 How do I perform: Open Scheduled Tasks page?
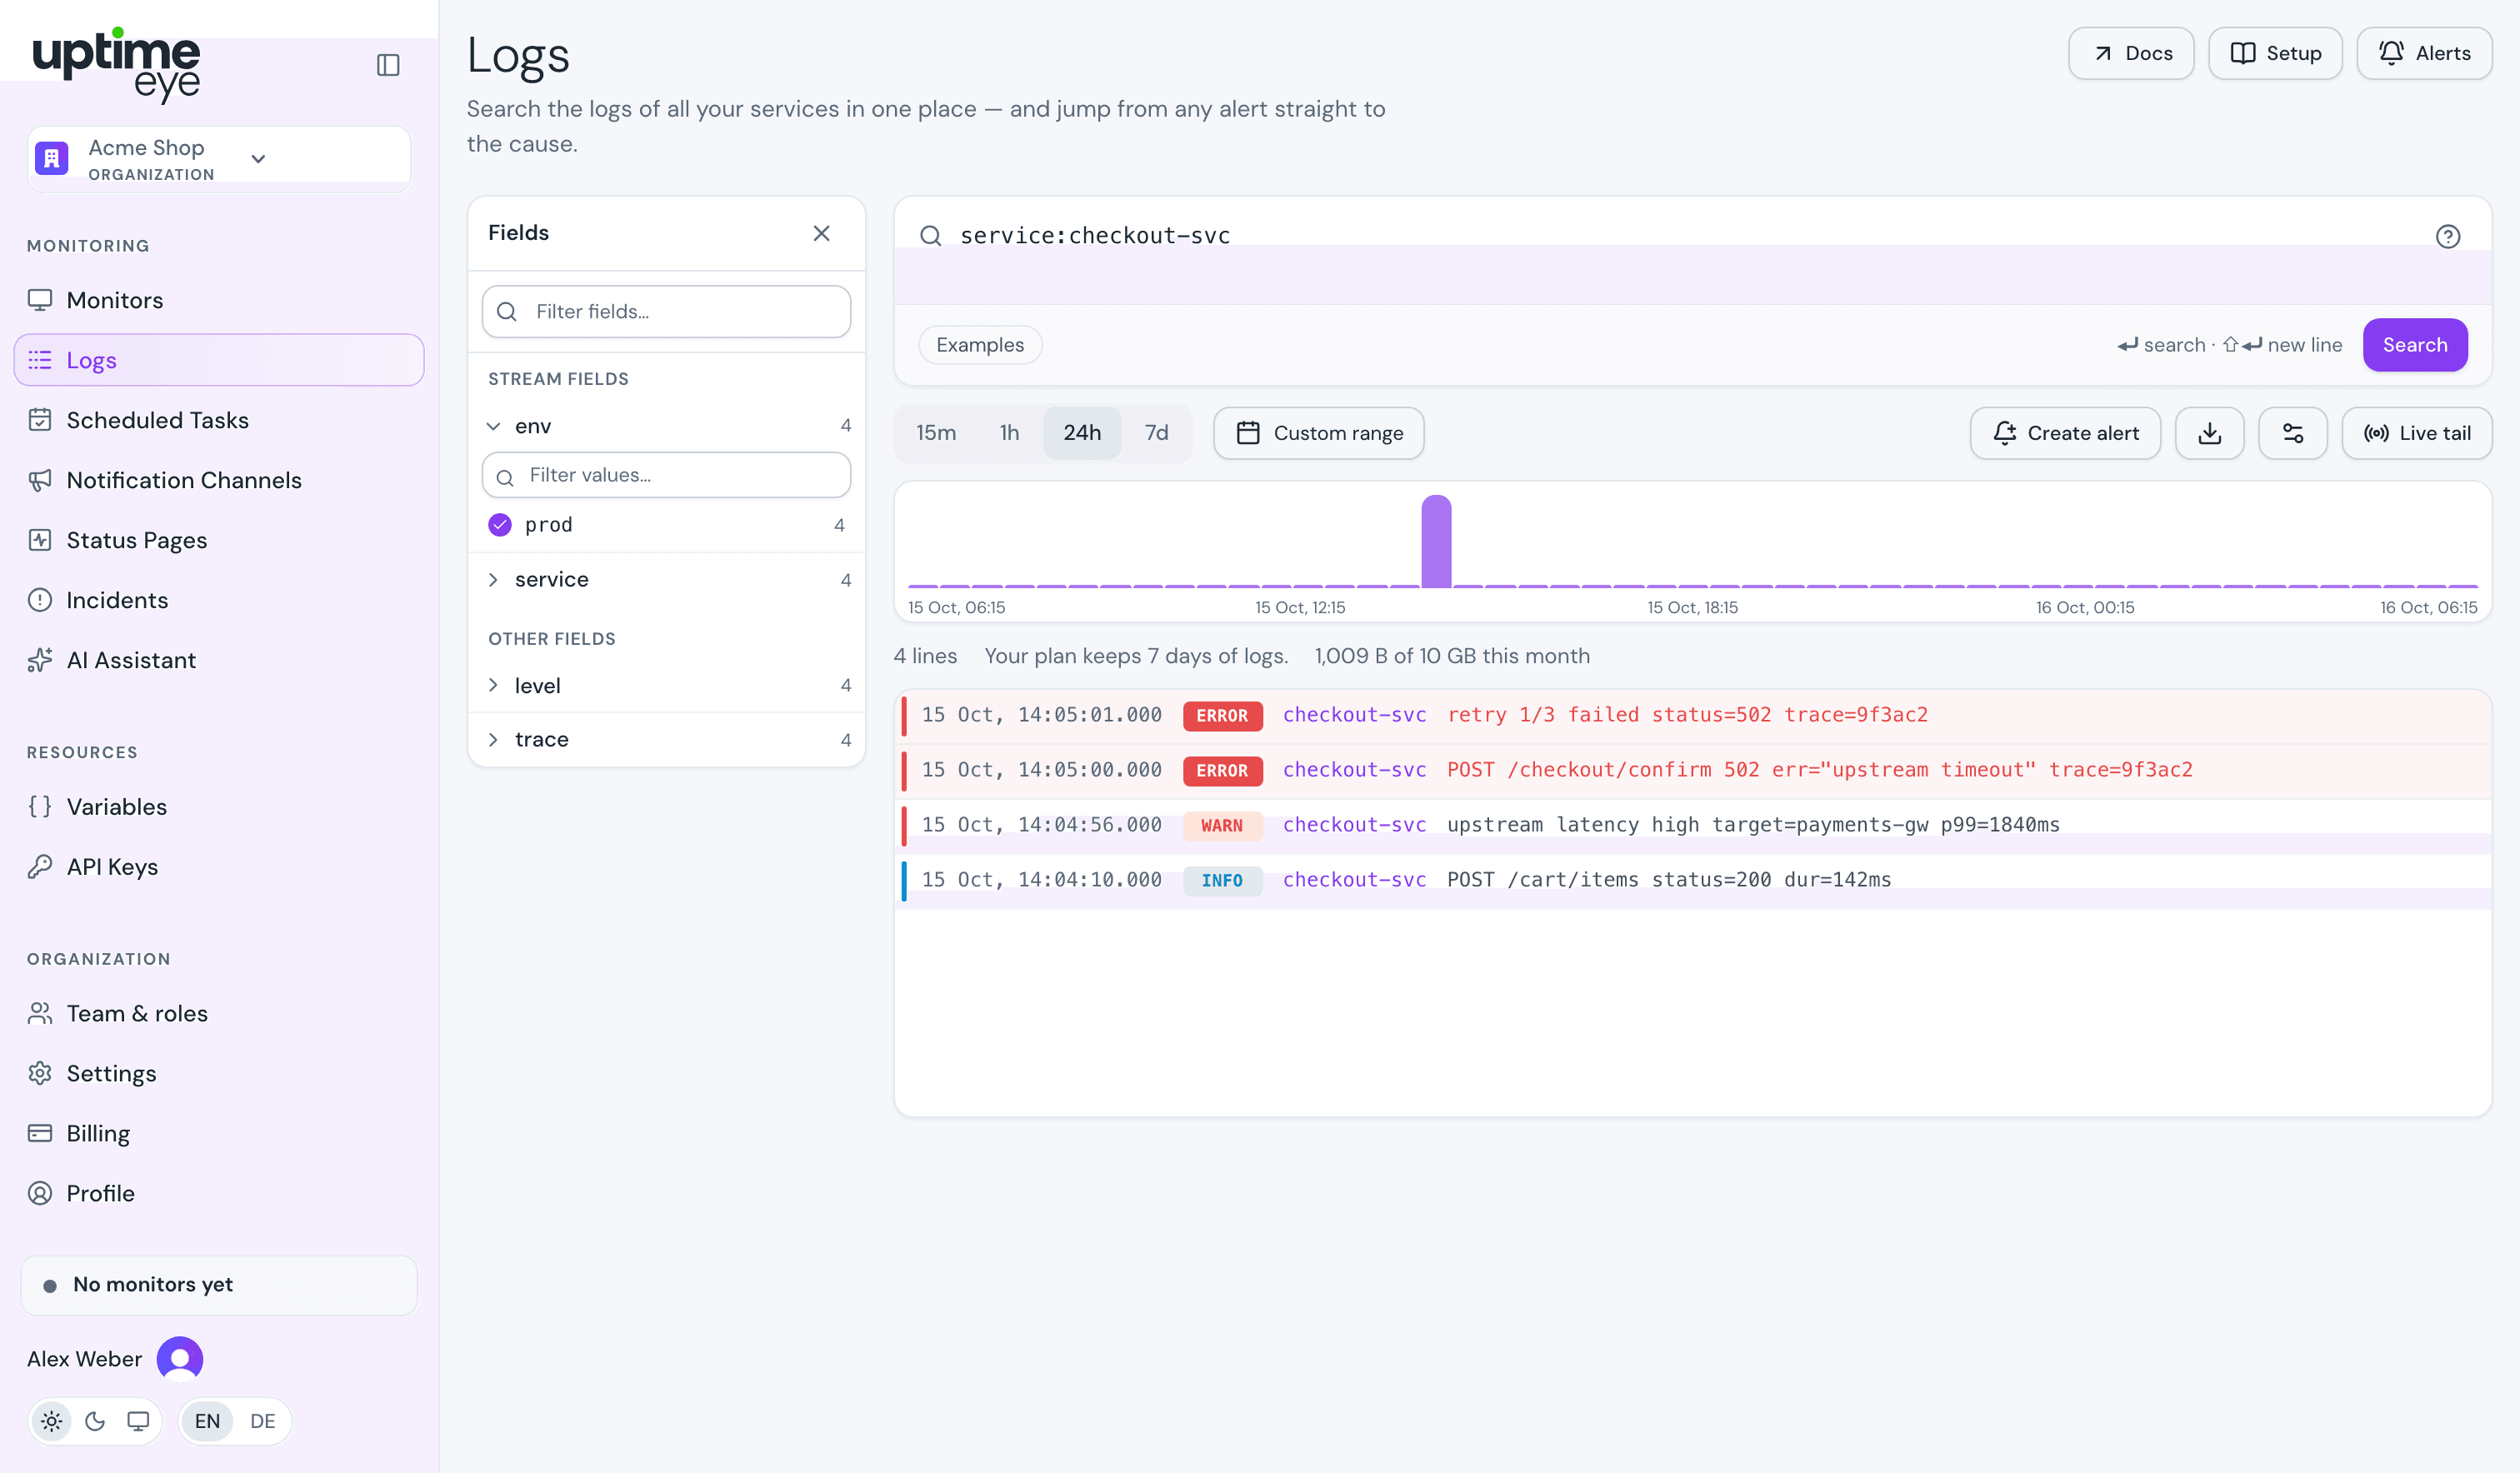219,420
